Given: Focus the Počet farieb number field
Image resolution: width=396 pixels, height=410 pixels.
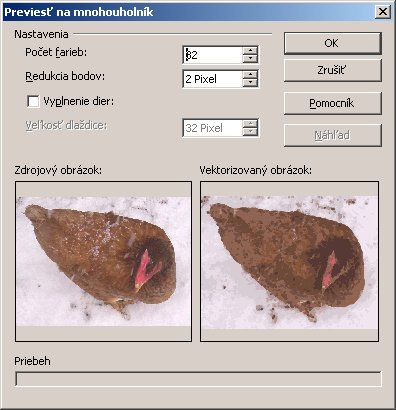Looking at the screenshot, I should tap(212, 55).
